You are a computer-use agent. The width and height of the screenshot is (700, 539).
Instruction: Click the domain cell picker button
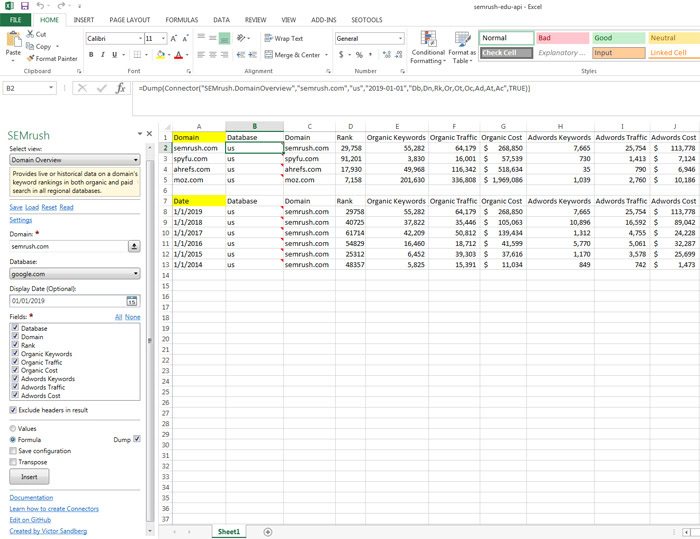click(x=134, y=245)
